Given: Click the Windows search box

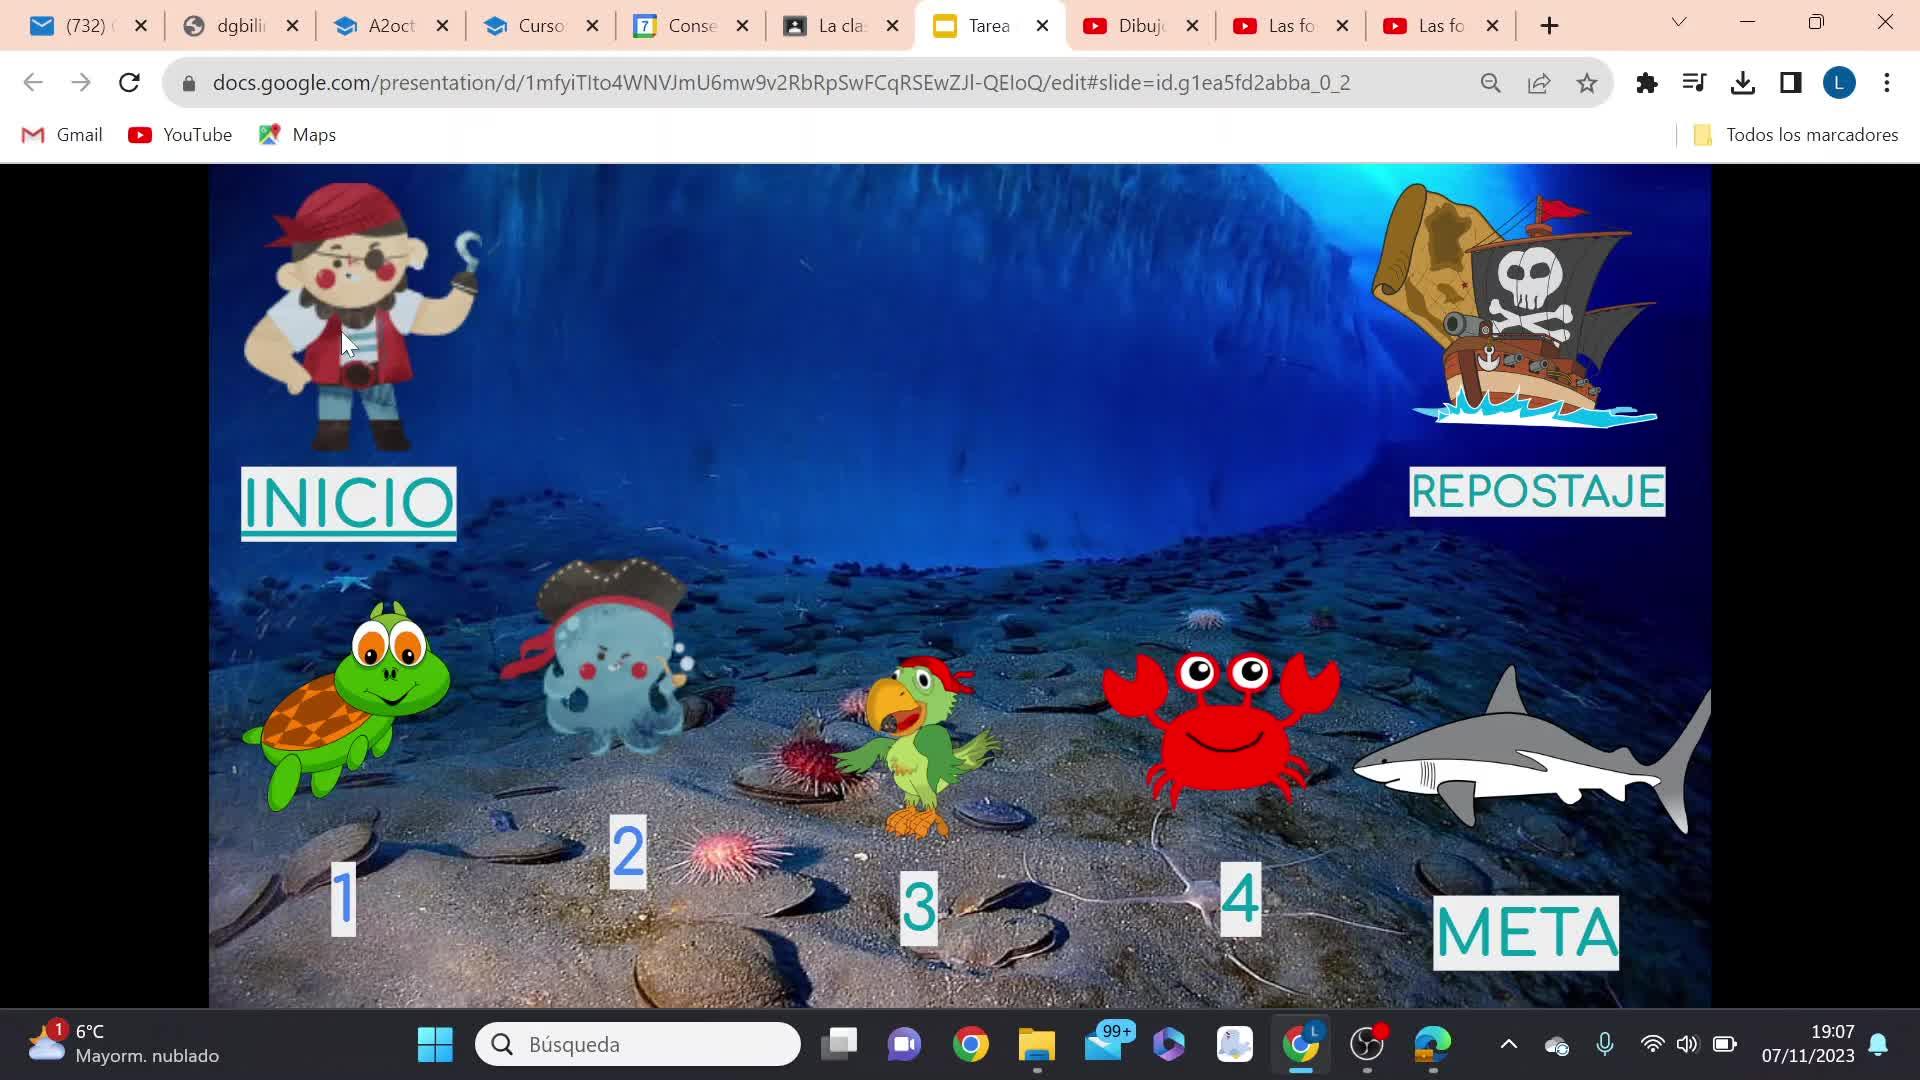Looking at the screenshot, I should (638, 1045).
